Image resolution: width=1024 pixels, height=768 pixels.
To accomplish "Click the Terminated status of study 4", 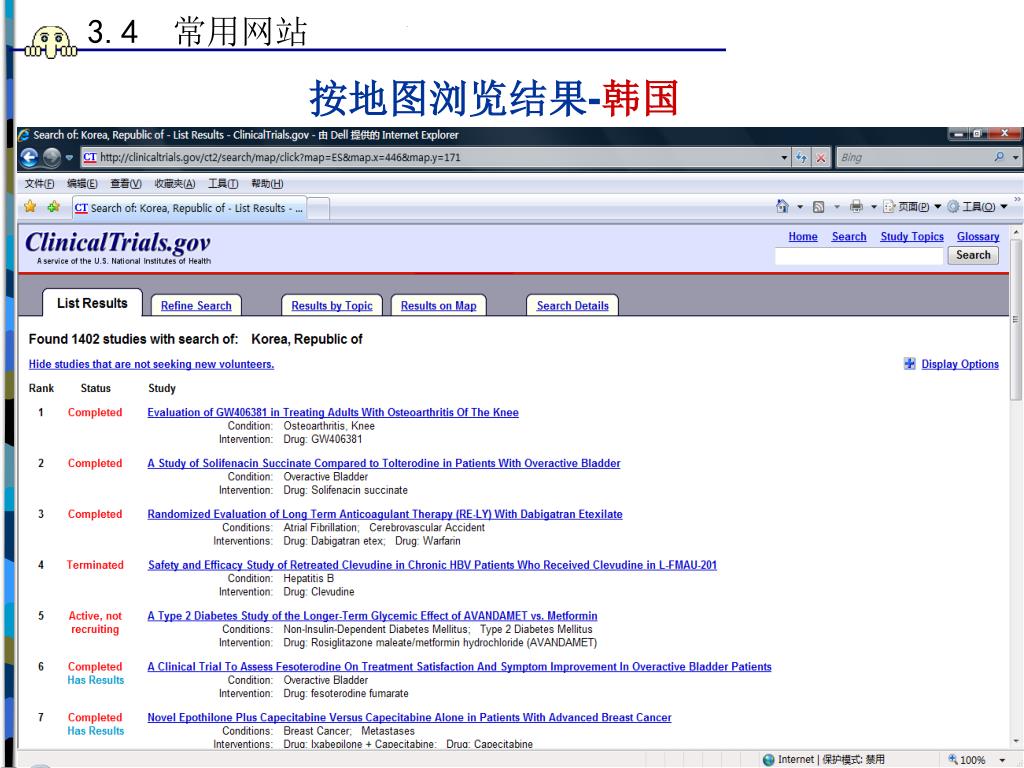I will coord(95,566).
